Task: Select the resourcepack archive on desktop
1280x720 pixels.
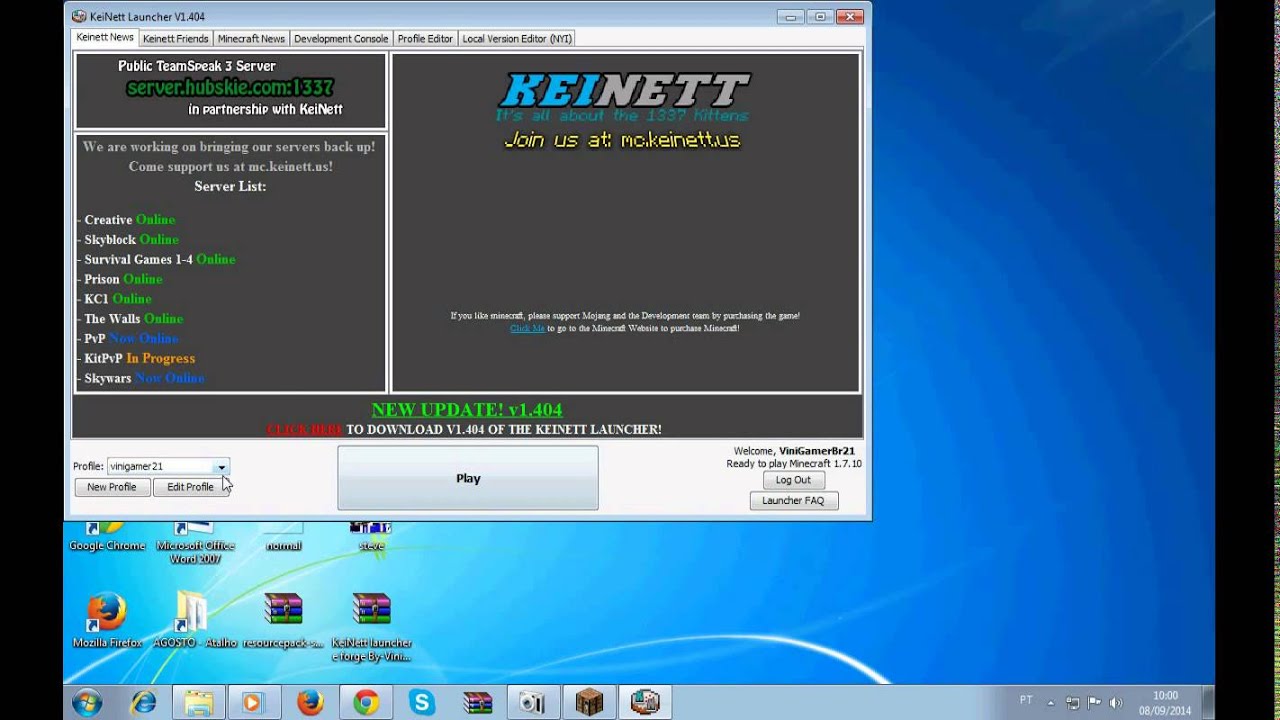Action: [x=283, y=620]
